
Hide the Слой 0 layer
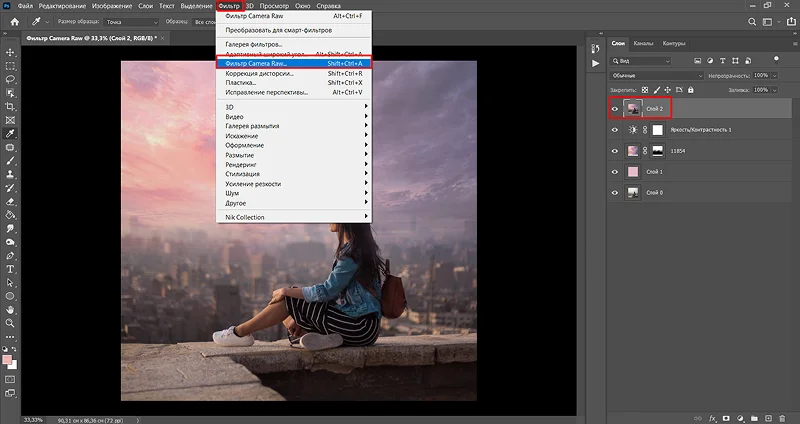[x=615, y=193]
